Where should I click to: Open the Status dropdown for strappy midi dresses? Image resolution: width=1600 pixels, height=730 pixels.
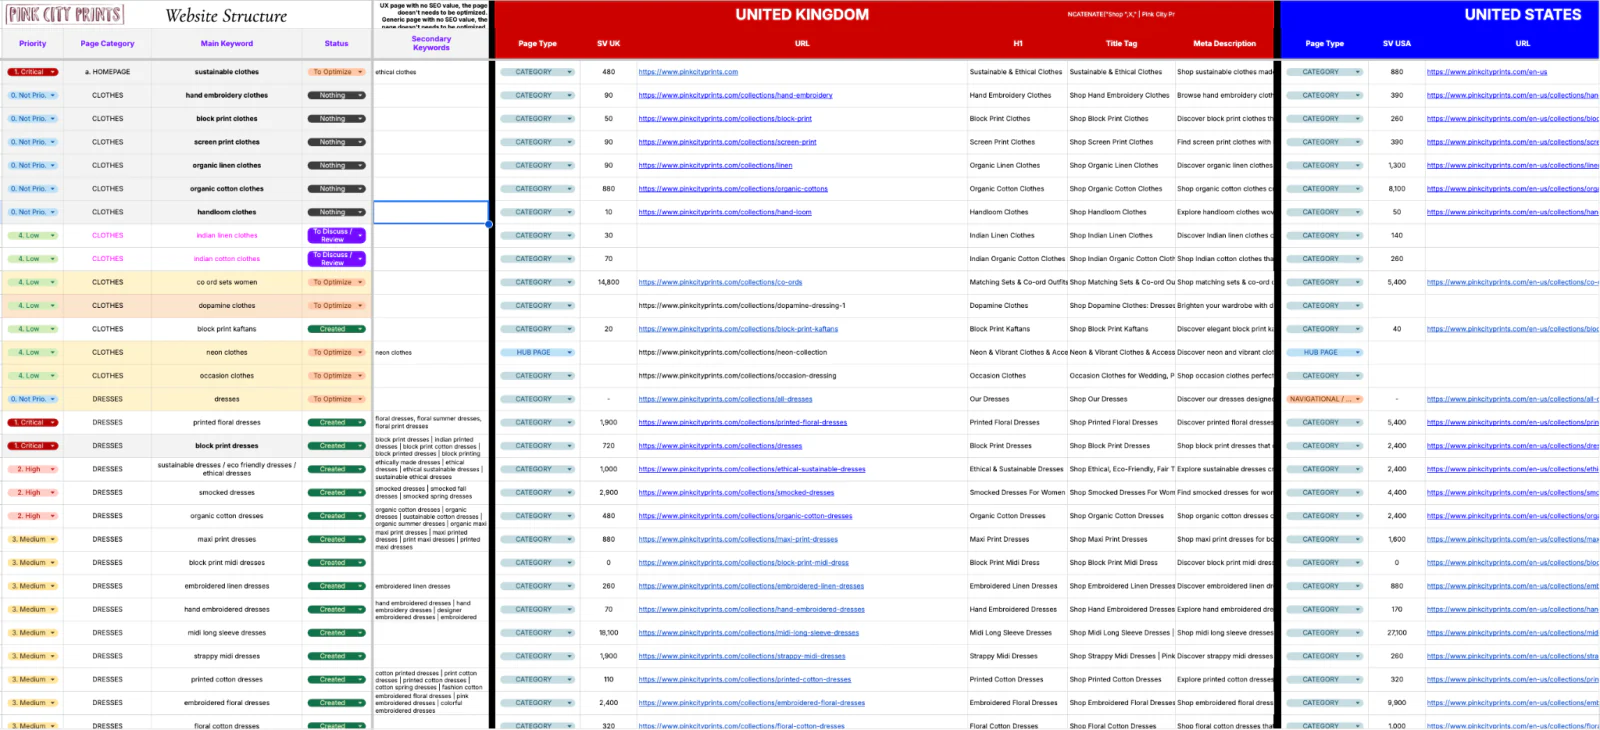[x=336, y=656]
